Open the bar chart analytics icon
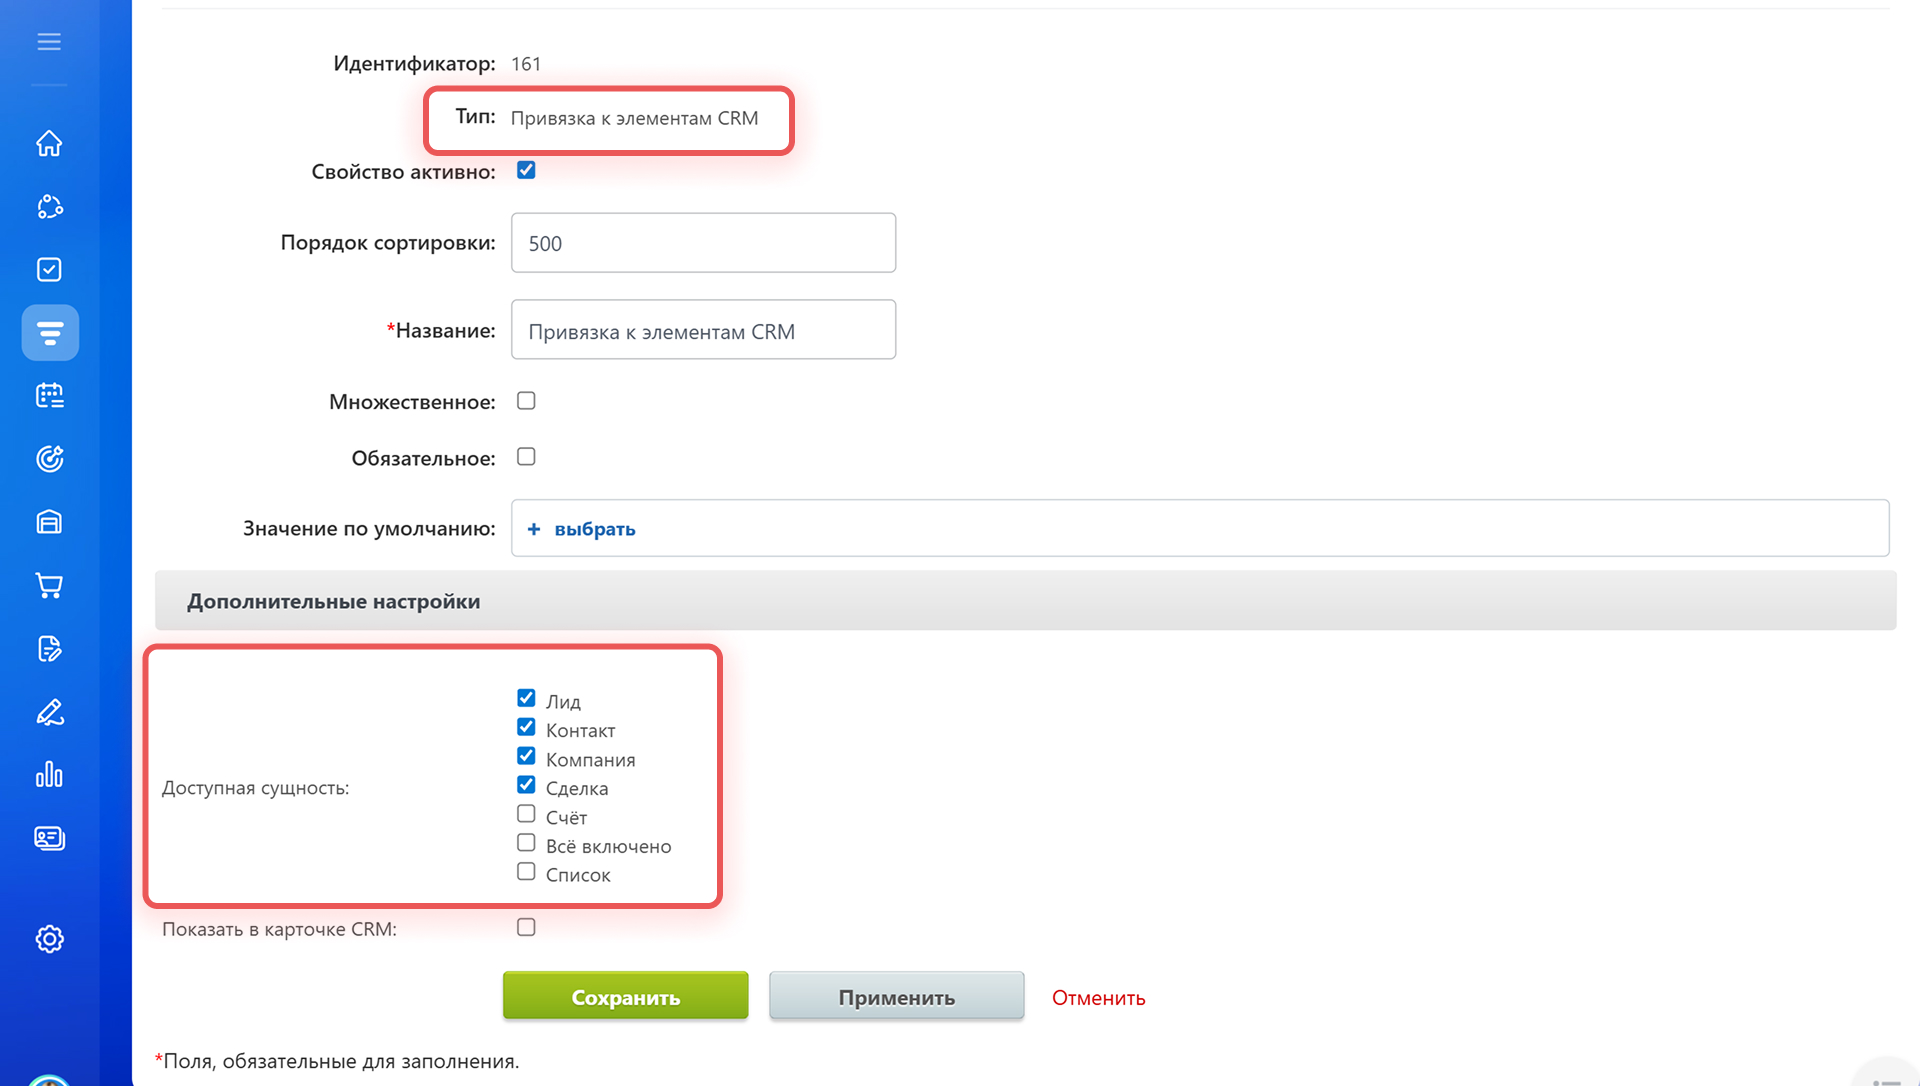 point(49,775)
